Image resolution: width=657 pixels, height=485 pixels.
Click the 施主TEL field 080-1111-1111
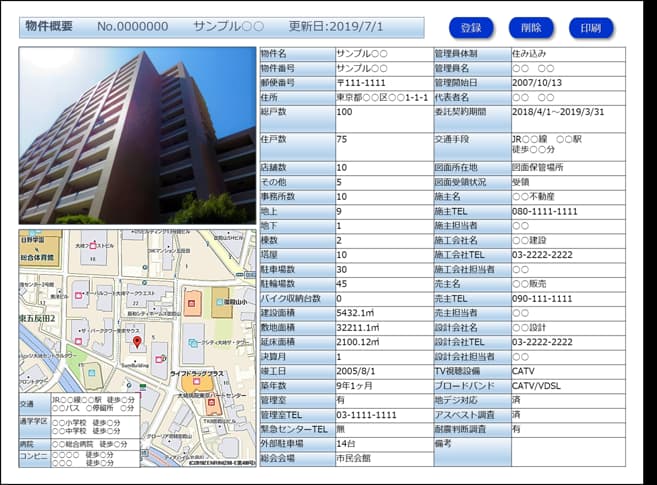(x=566, y=212)
